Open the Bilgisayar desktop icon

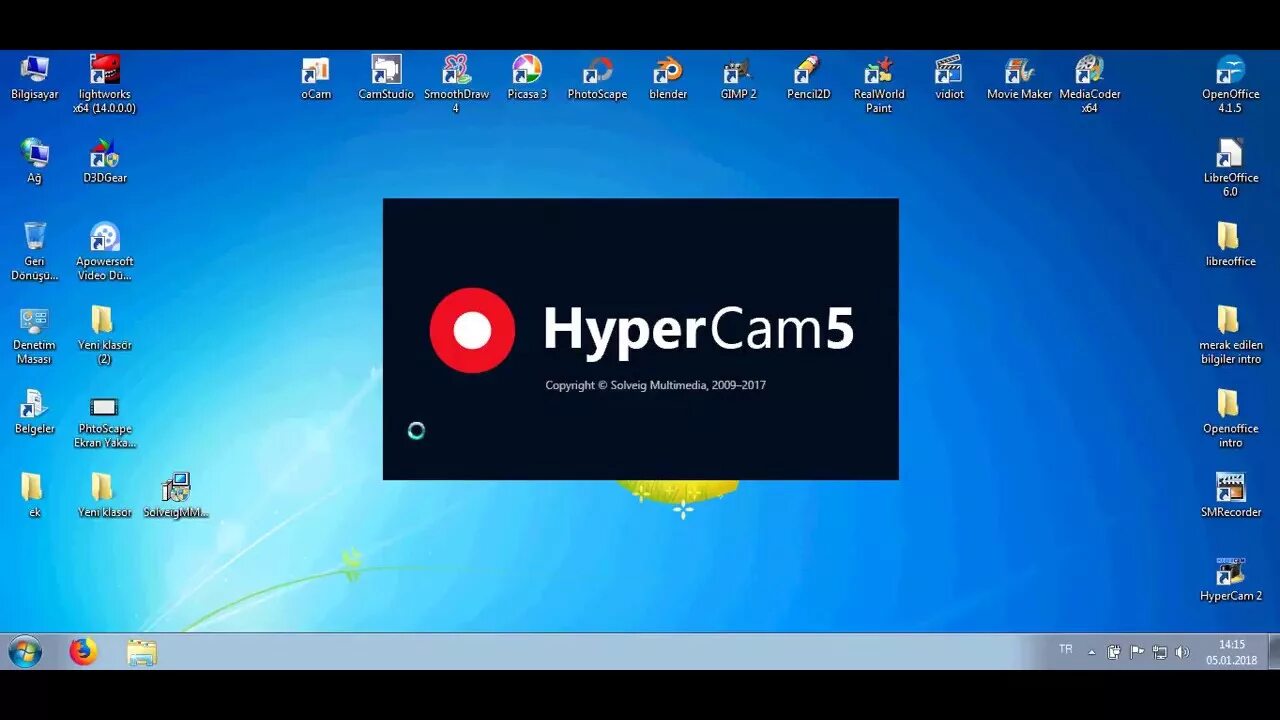tap(35, 78)
